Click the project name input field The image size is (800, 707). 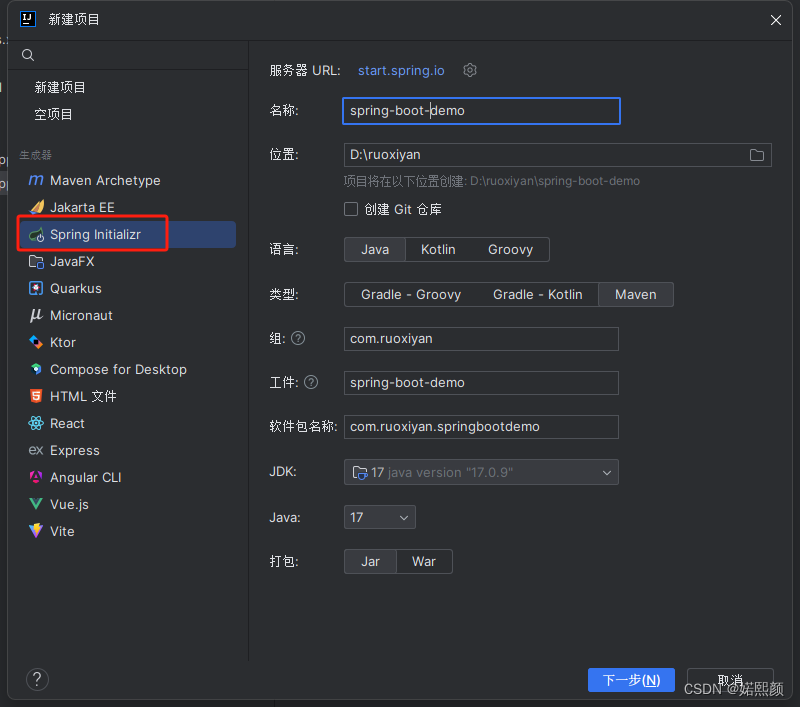480,111
